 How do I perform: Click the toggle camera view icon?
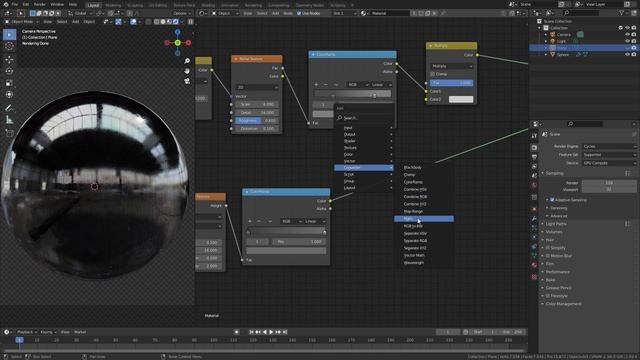[187, 81]
